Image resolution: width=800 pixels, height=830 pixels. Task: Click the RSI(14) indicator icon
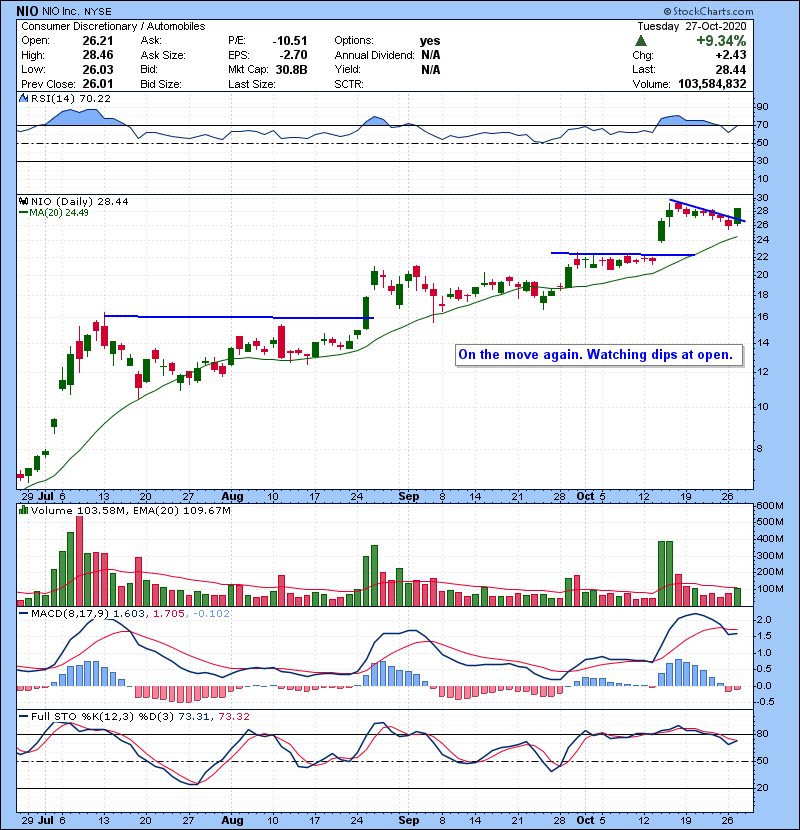coord(24,98)
